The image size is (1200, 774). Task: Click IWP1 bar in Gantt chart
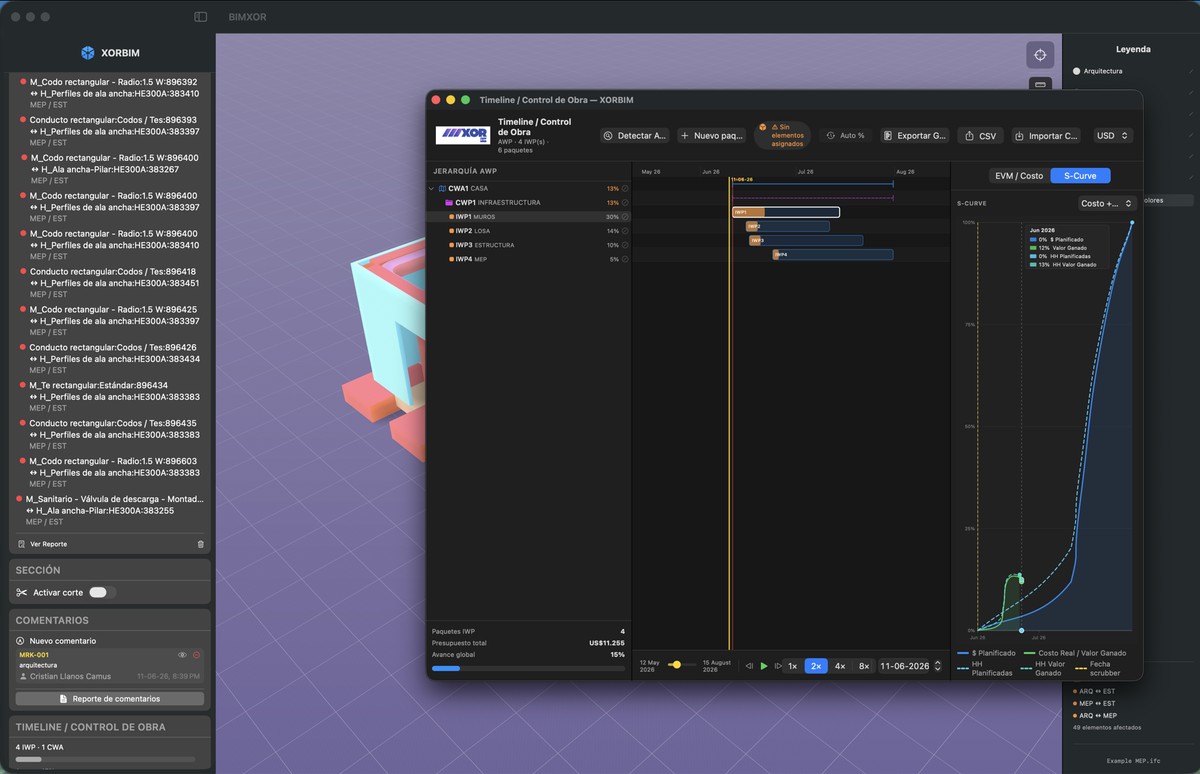[786, 212]
